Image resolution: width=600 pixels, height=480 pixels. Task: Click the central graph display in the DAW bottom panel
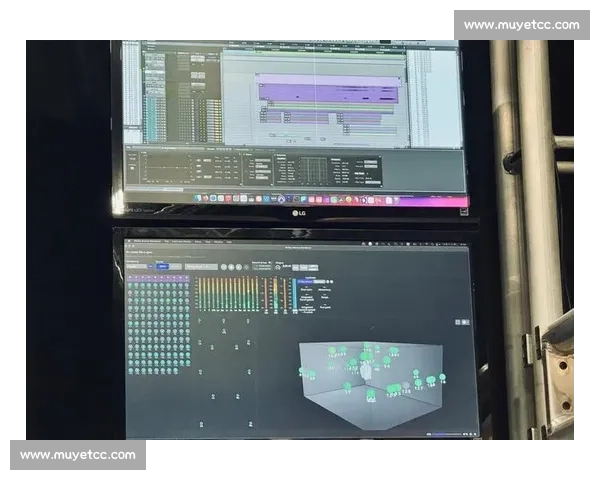(x=313, y=170)
